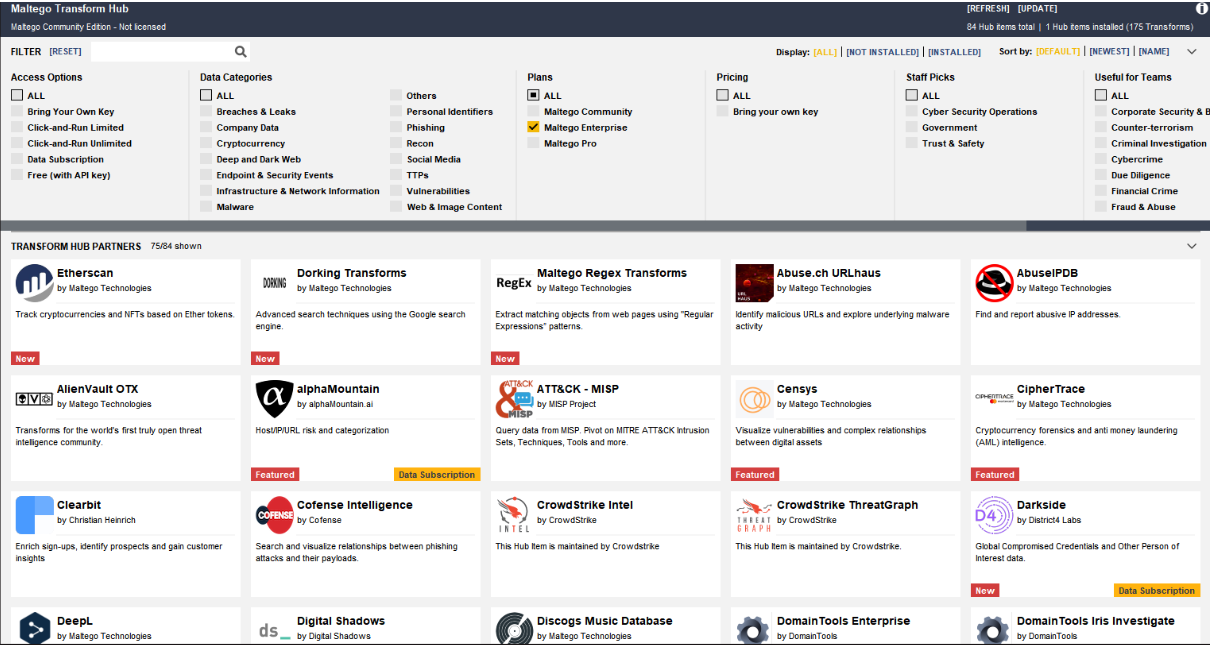
Task: Check the Government staff pick checkbox
Action: [x=912, y=127]
